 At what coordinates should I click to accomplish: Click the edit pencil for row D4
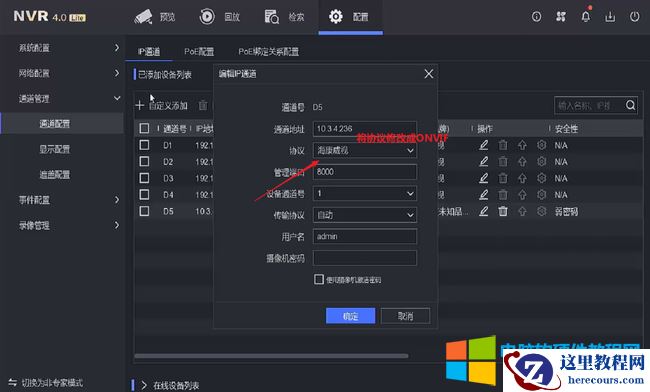(483, 195)
